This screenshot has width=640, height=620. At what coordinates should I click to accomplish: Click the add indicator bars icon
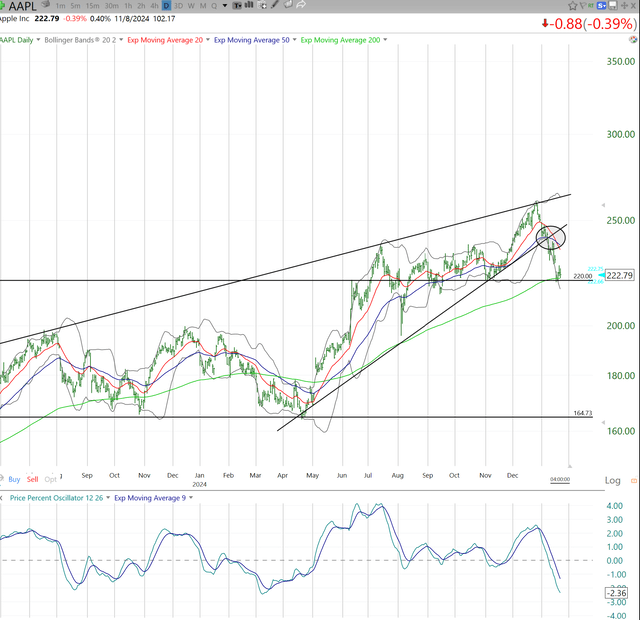click(249, 5)
